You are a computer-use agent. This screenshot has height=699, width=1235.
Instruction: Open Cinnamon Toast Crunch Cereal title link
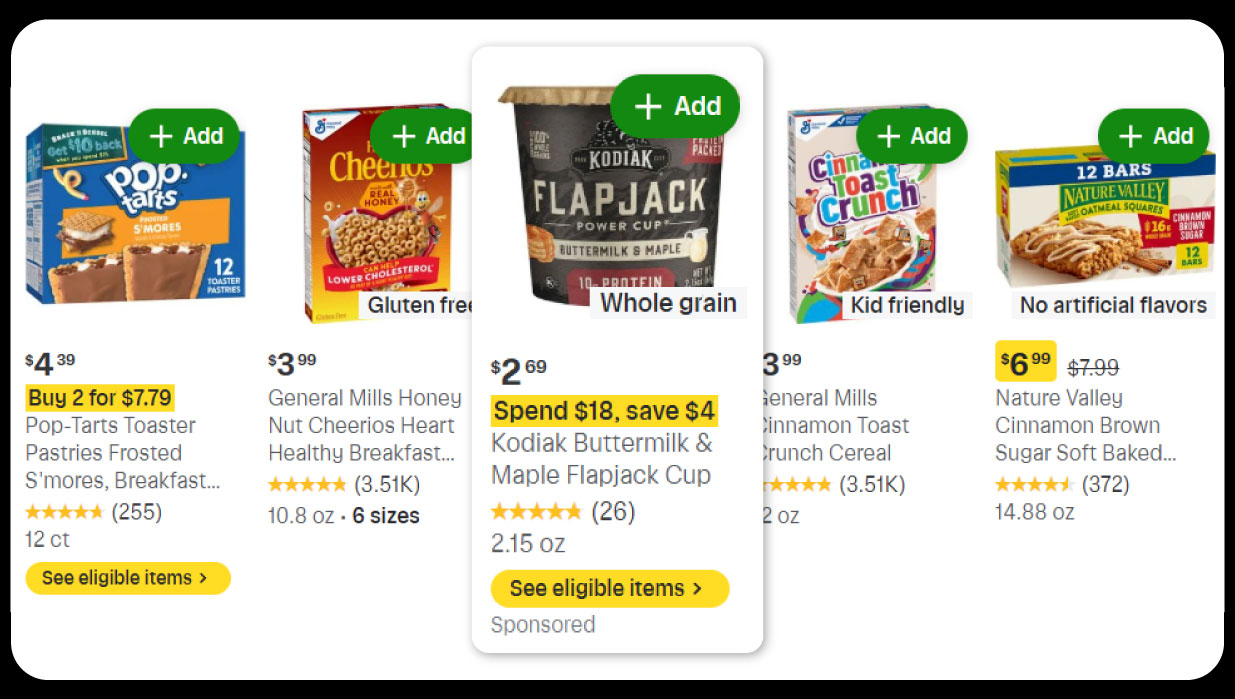point(832,425)
